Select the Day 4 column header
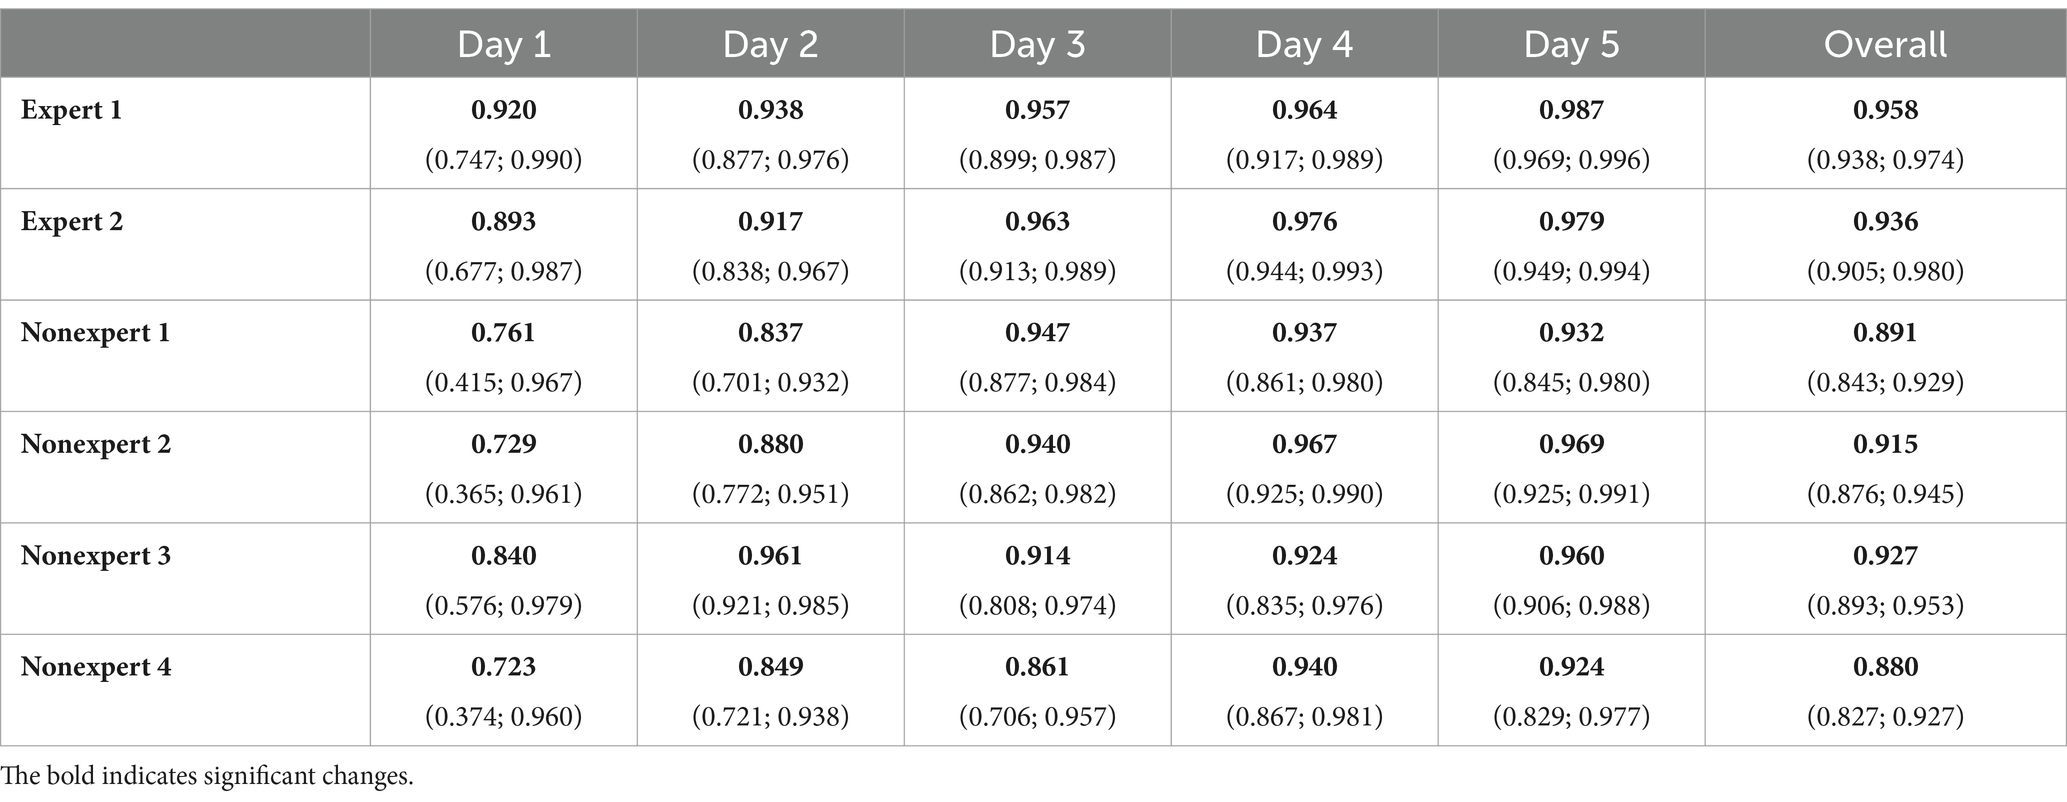The width and height of the screenshot is (2067, 802). point(1305,45)
